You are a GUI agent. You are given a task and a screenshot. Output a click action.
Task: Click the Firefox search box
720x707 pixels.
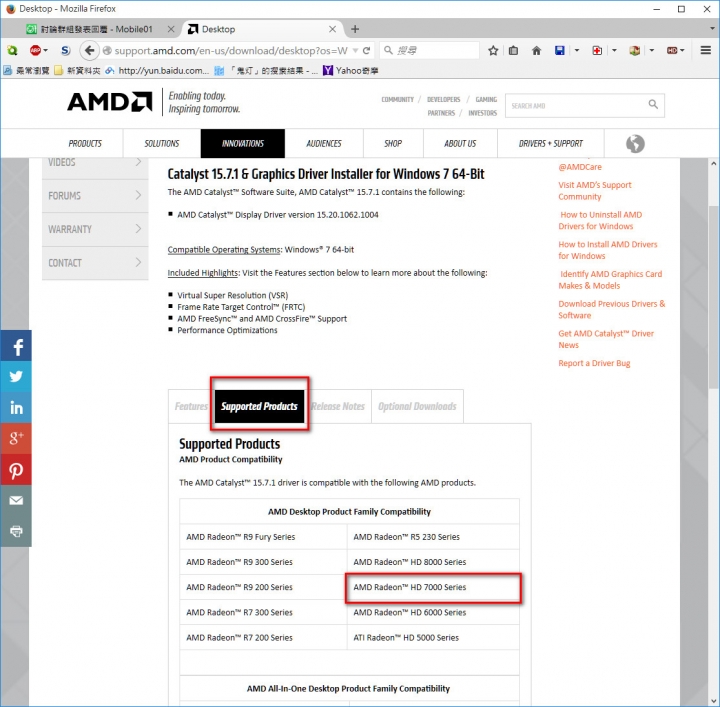[x=429, y=50]
